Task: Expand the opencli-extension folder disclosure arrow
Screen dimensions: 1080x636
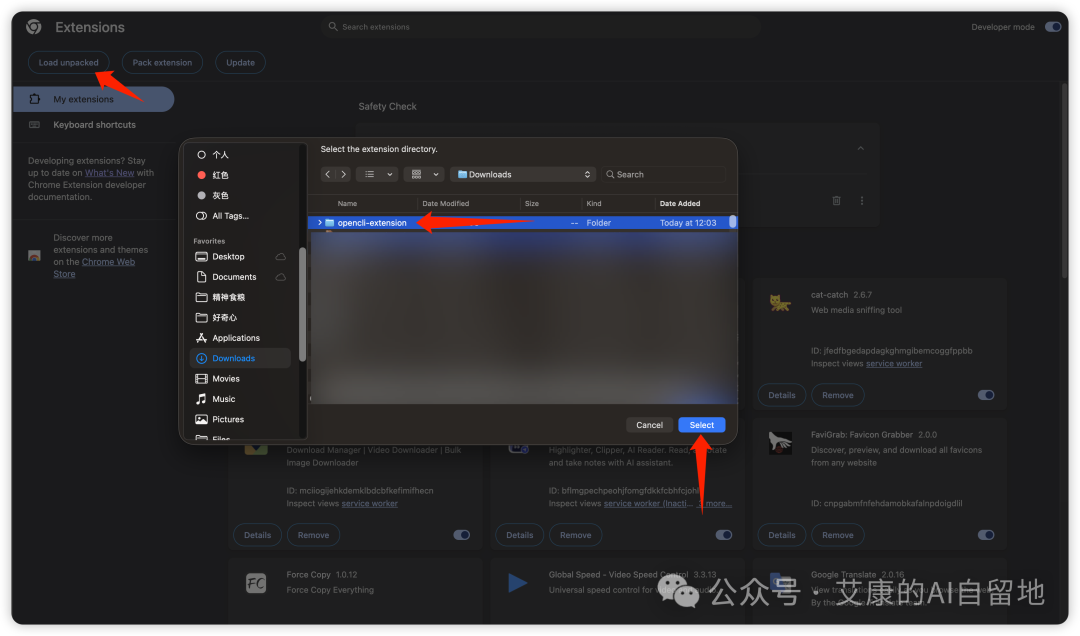Action: click(320, 223)
